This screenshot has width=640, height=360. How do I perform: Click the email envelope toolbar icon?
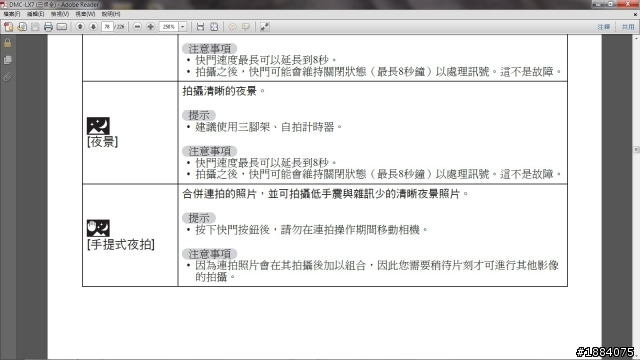tap(62, 27)
